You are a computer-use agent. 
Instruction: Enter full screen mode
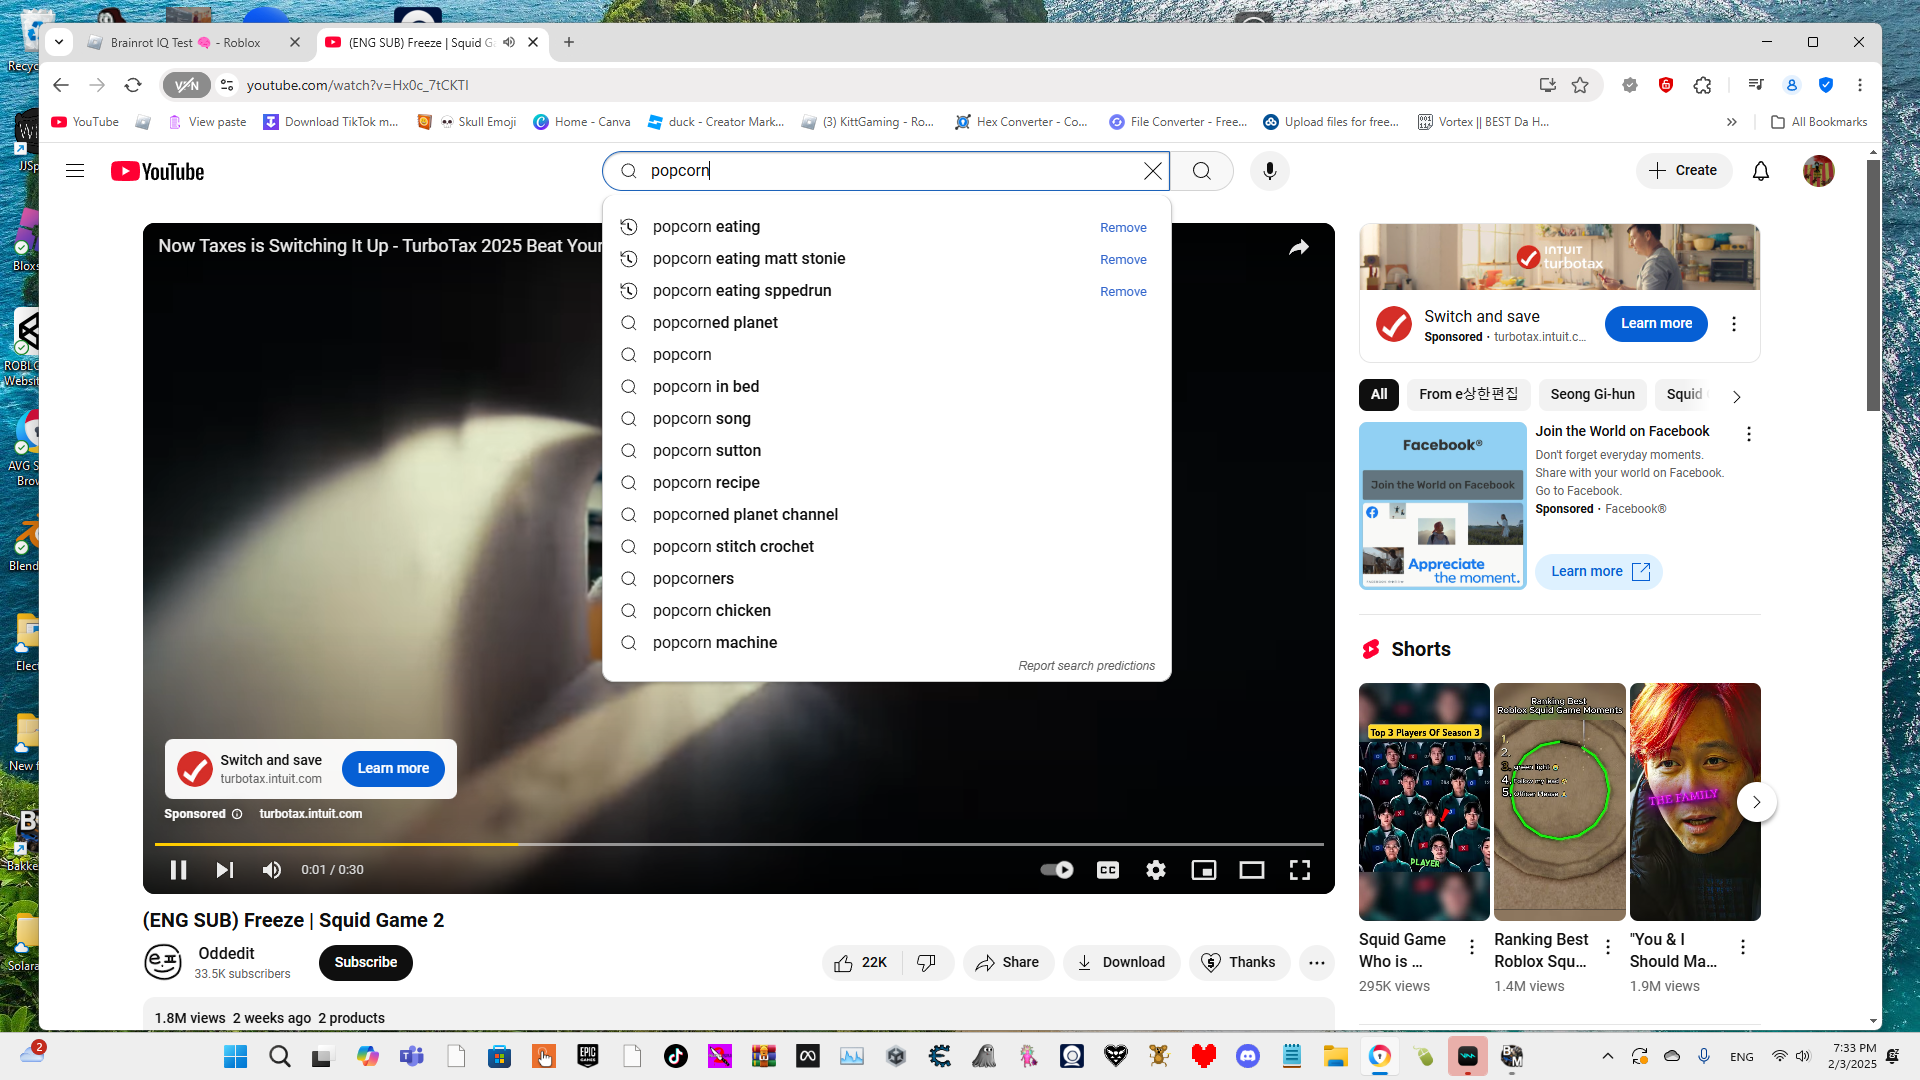click(x=1300, y=870)
